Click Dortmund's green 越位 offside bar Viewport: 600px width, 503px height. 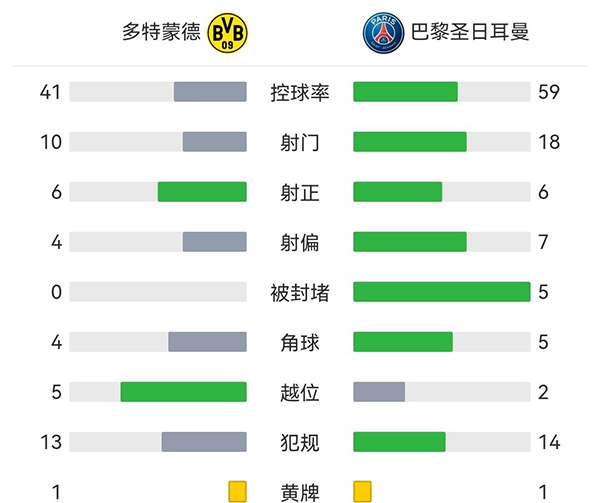(x=183, y=392)
